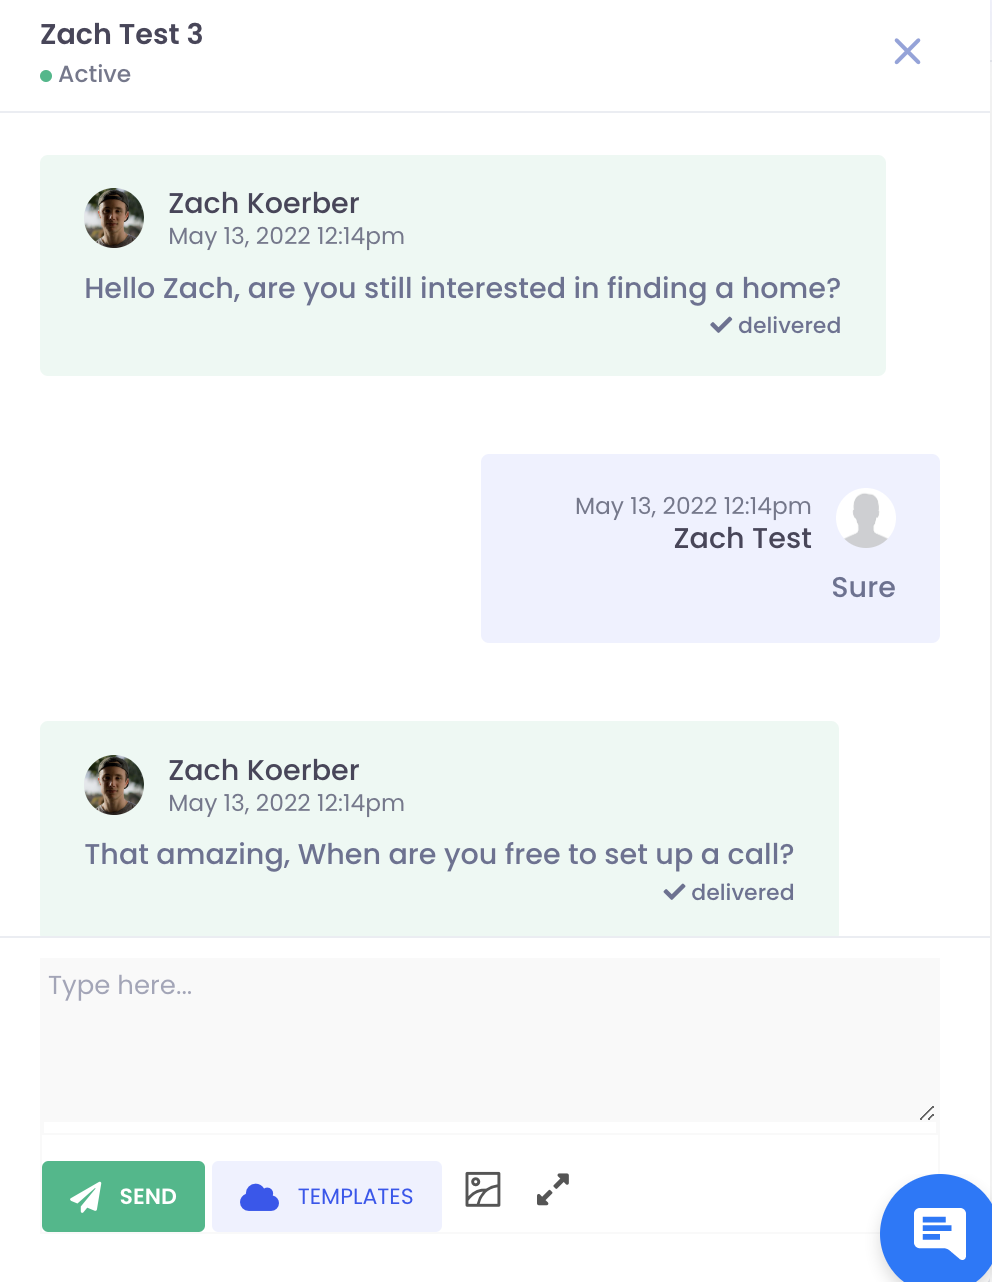Click the Zach Test sender name
The image size is (992, 1282).
click(742, 538)
